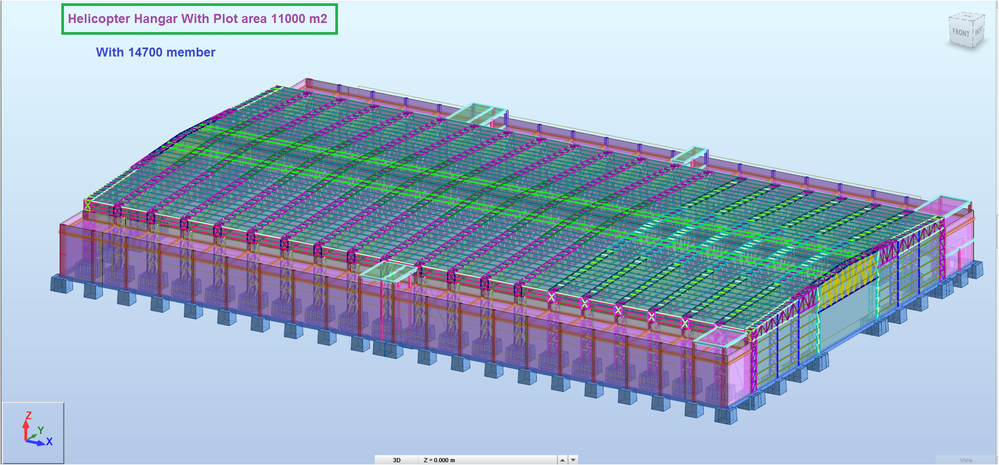
Task: Click the FRONT face of the view cube
Action: point(961,32)
